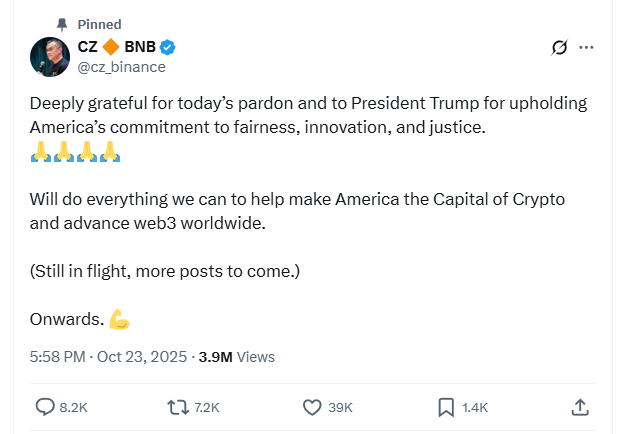The image size is (625, 434).
Task: Click the share upload arrow icon
Action: click(x=579, y=407)
